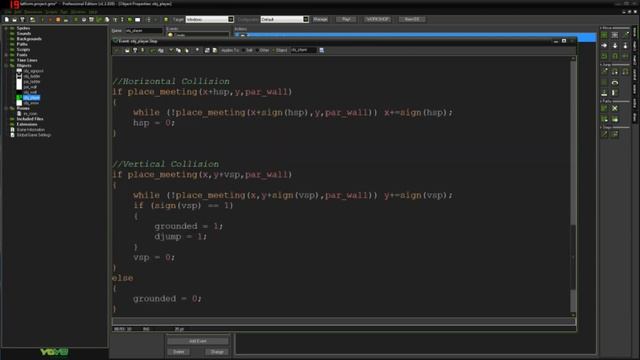
Task: Switch to the draw action library tab
Action: [635, 117]
